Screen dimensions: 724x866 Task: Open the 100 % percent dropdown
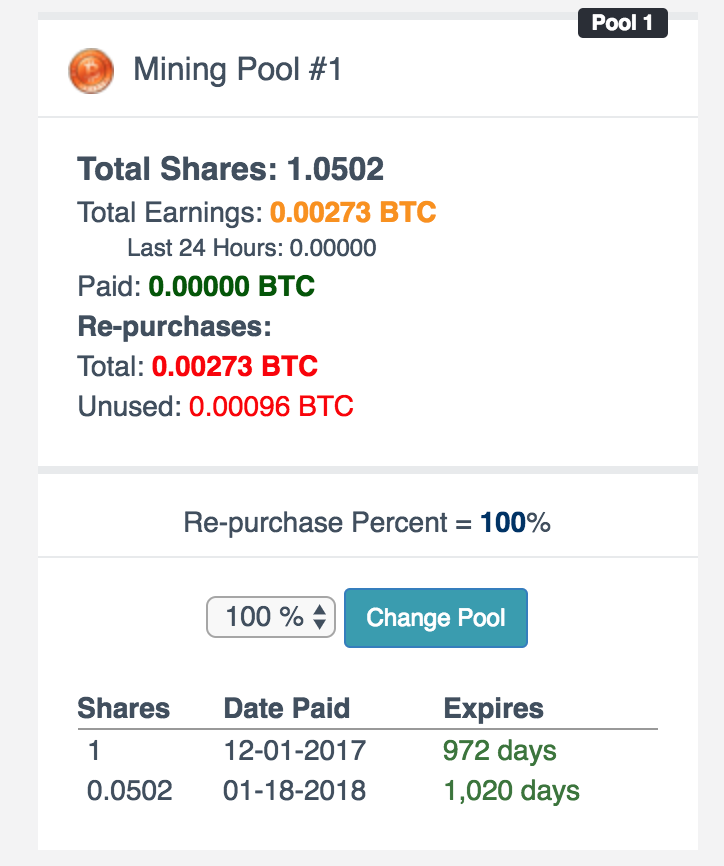tap(271, 617)
